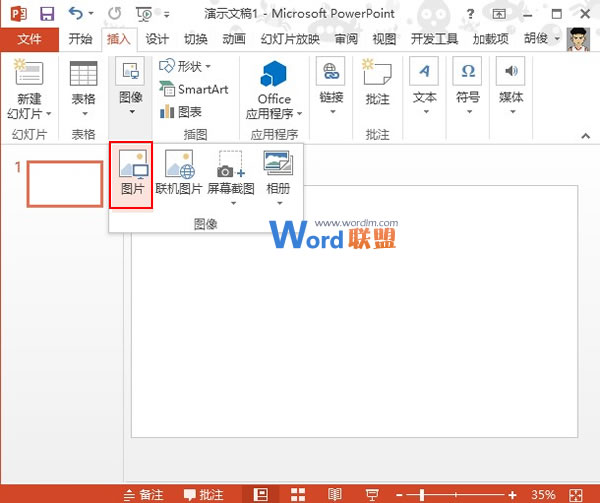The width and height of the screenshot is (600, 503).
Task: Click the Redo/Repeat icon
Action: pyautogui.click(x=114, y=14)
